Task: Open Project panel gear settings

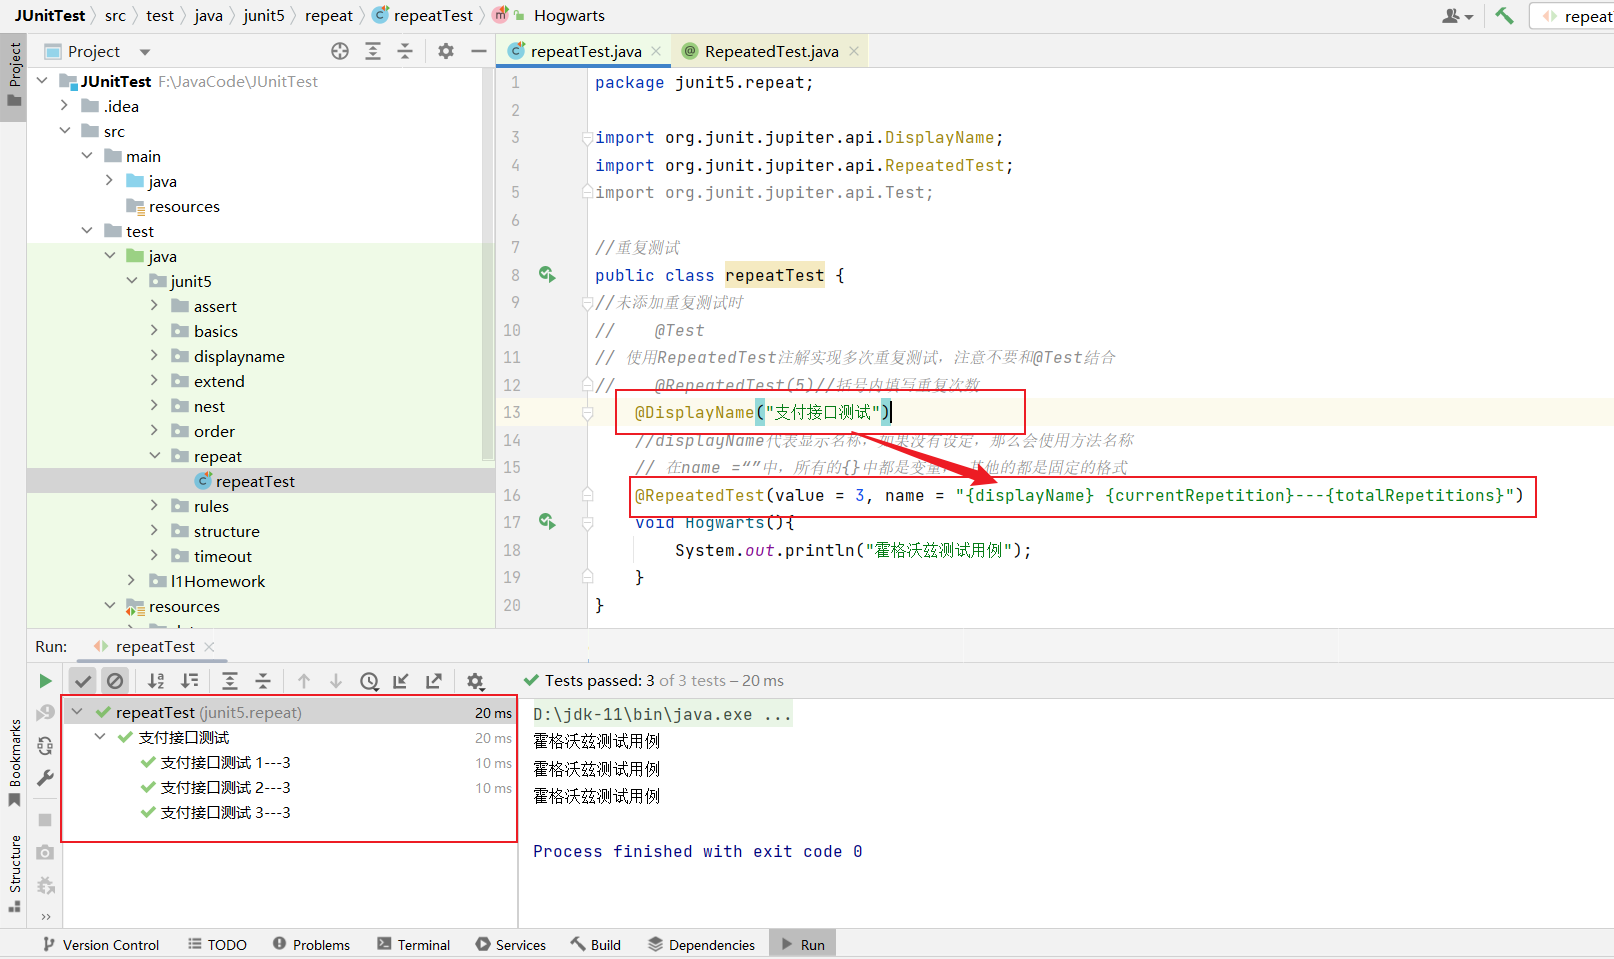Action: click(x=446, y=51)
